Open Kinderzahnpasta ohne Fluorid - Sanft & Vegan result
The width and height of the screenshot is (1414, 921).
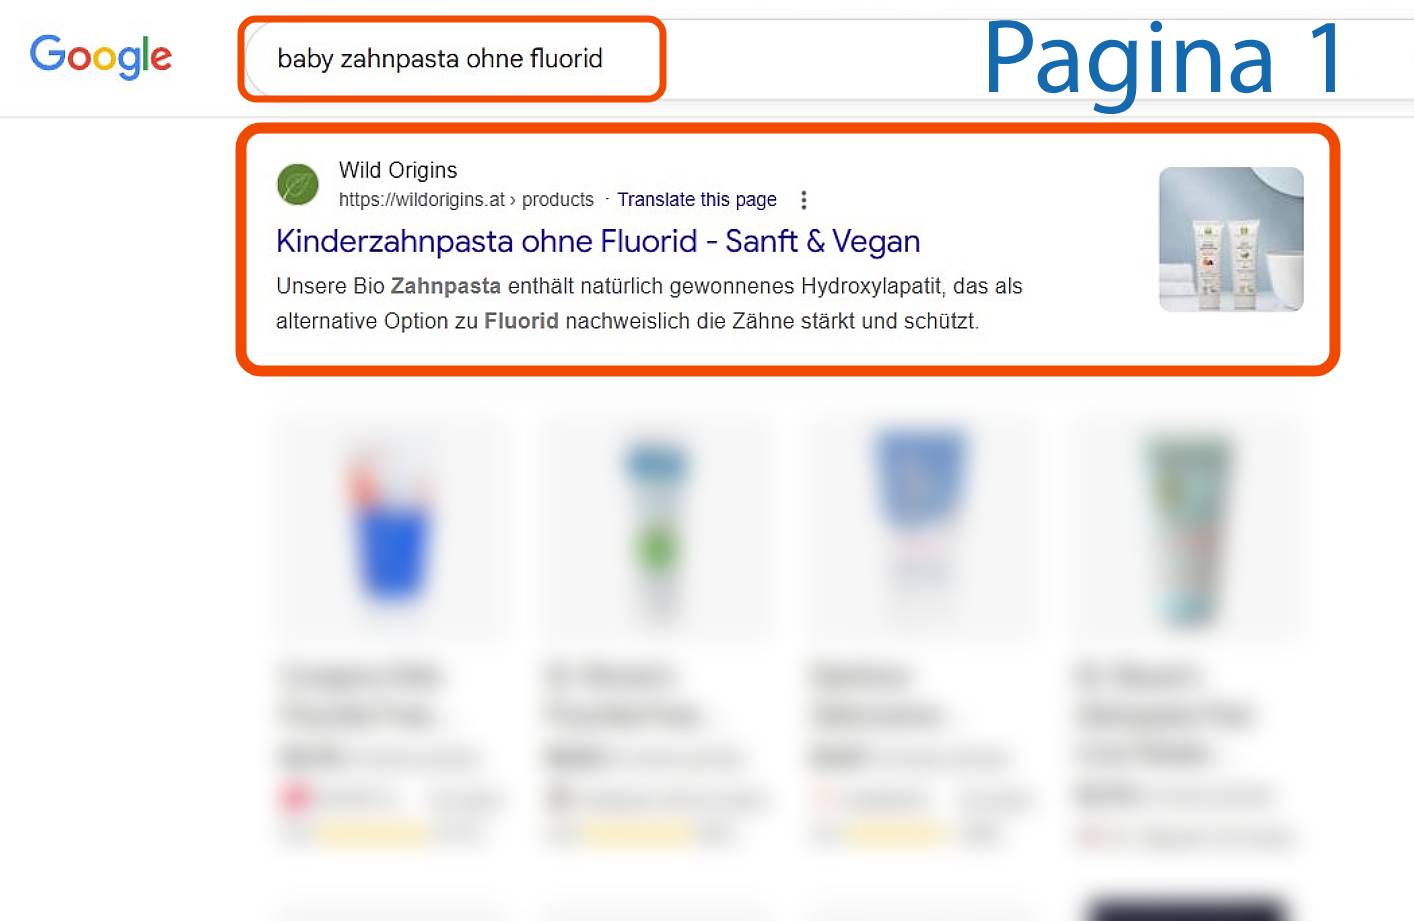[598, 241]
